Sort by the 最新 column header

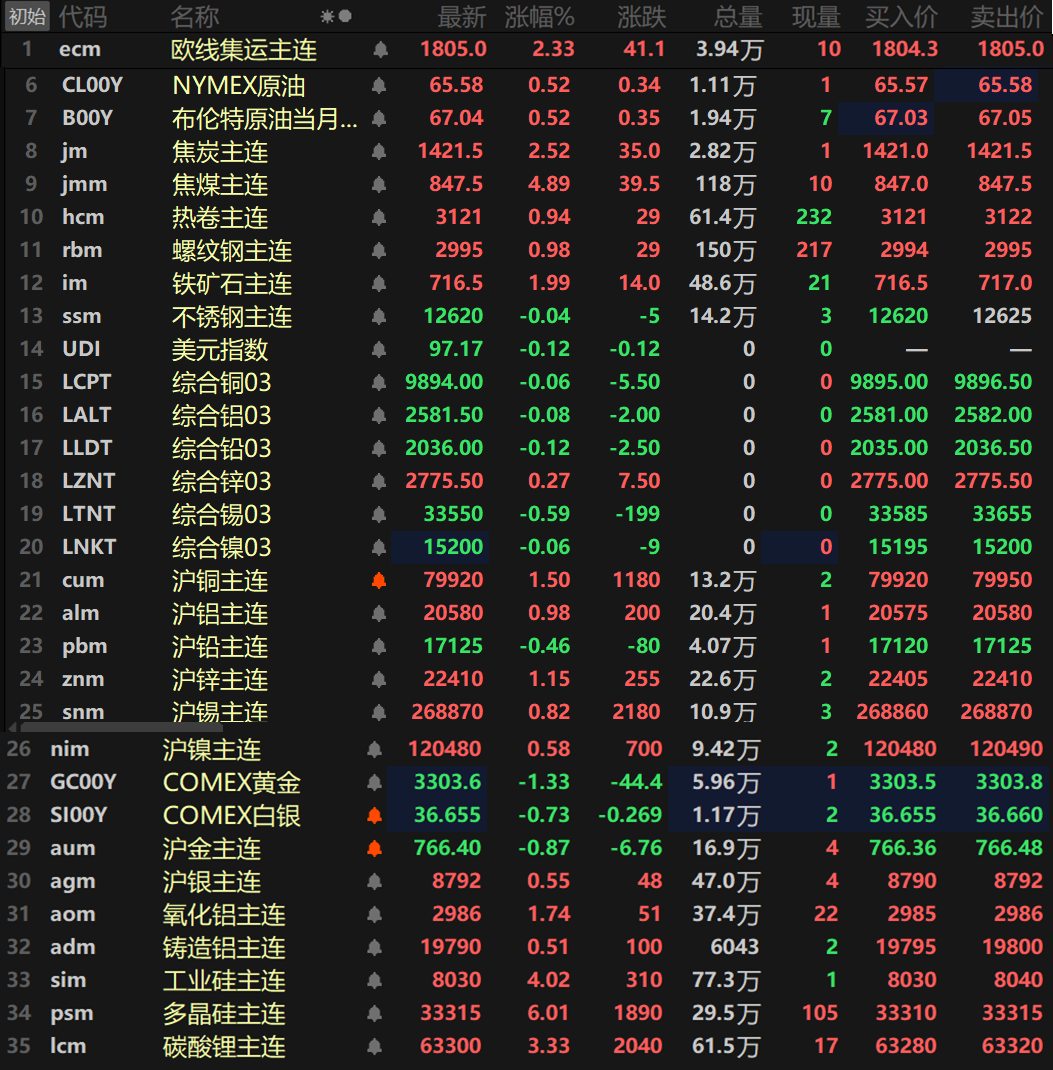[x=462, y=16]
